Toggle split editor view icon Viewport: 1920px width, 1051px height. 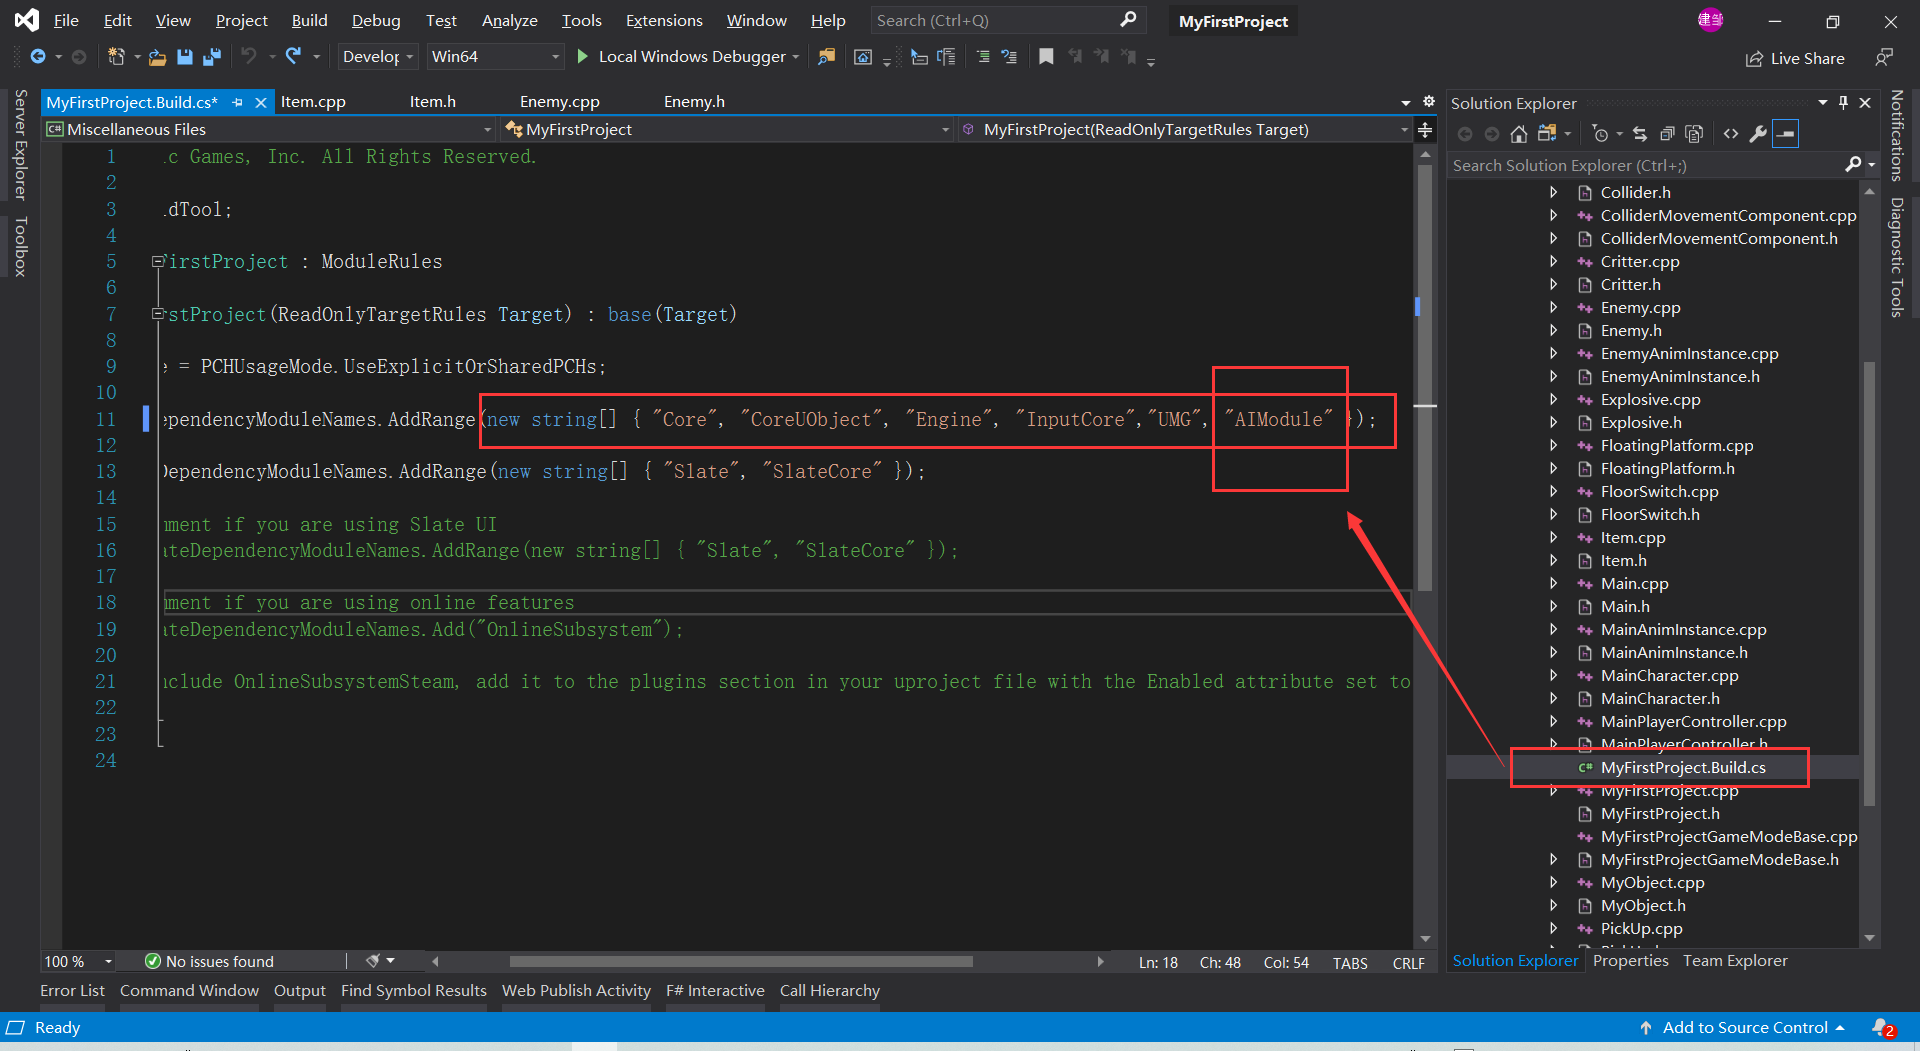pyautogui.click(x=1425, y=130)
